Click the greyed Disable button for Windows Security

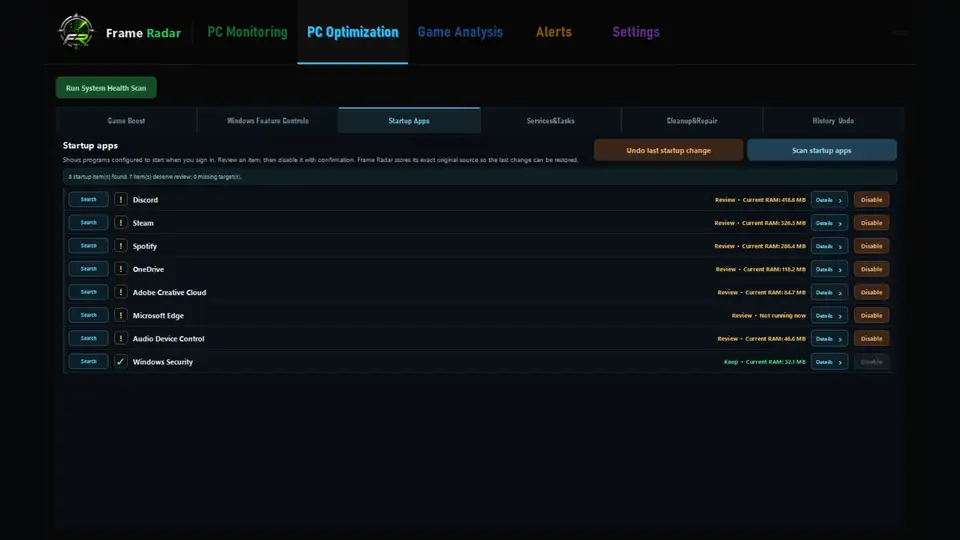coord(871,362)
